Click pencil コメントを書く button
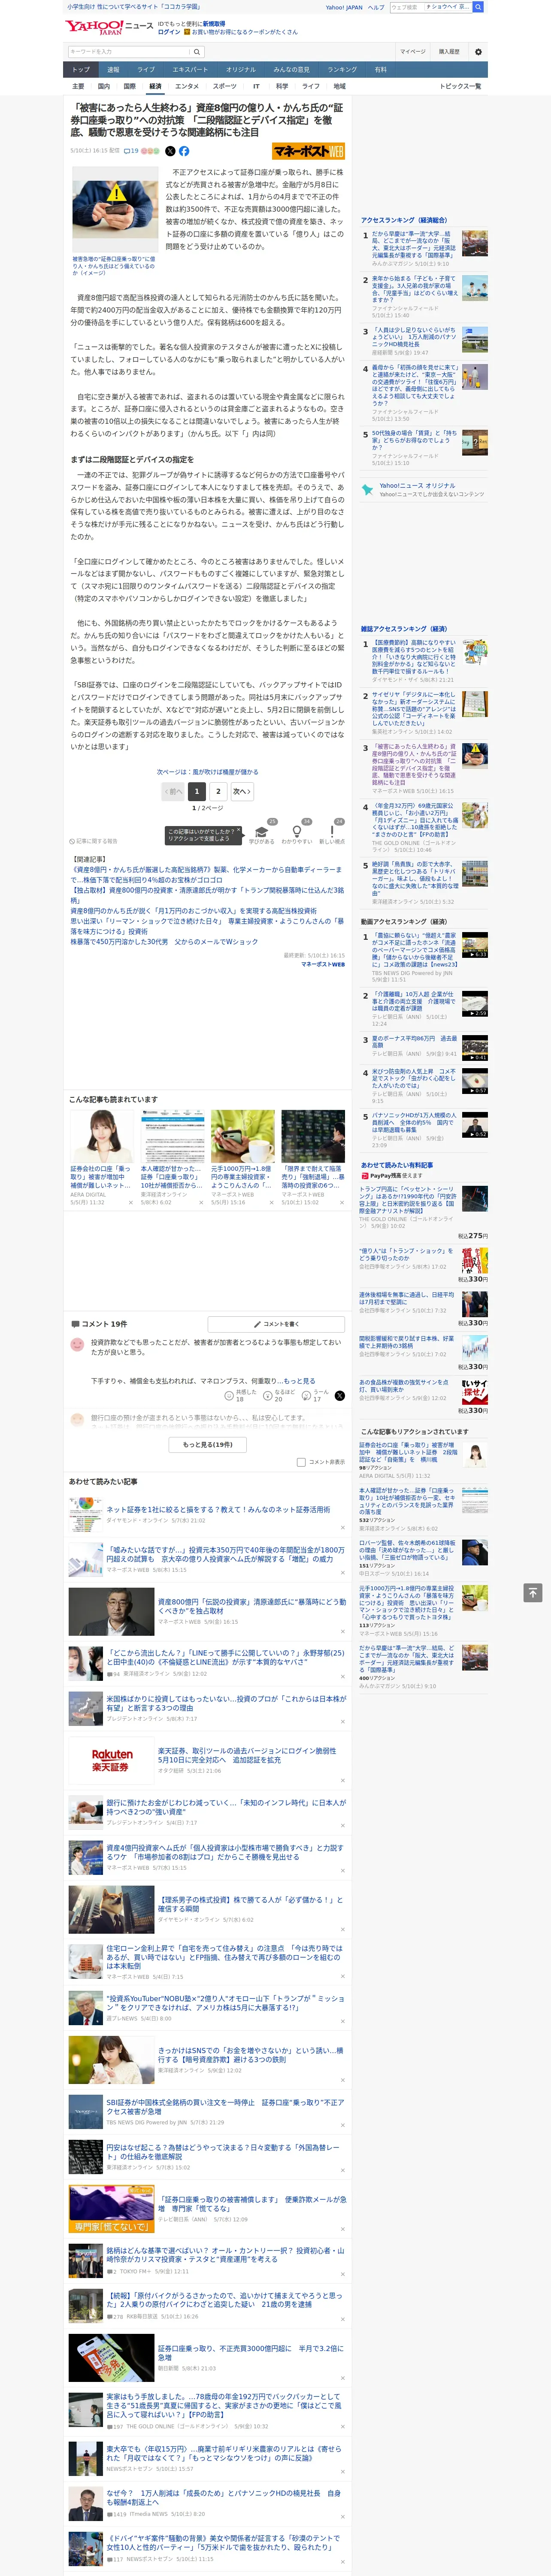The image size is (551, 2576). pyautogui.click(x=276, y=1324)
